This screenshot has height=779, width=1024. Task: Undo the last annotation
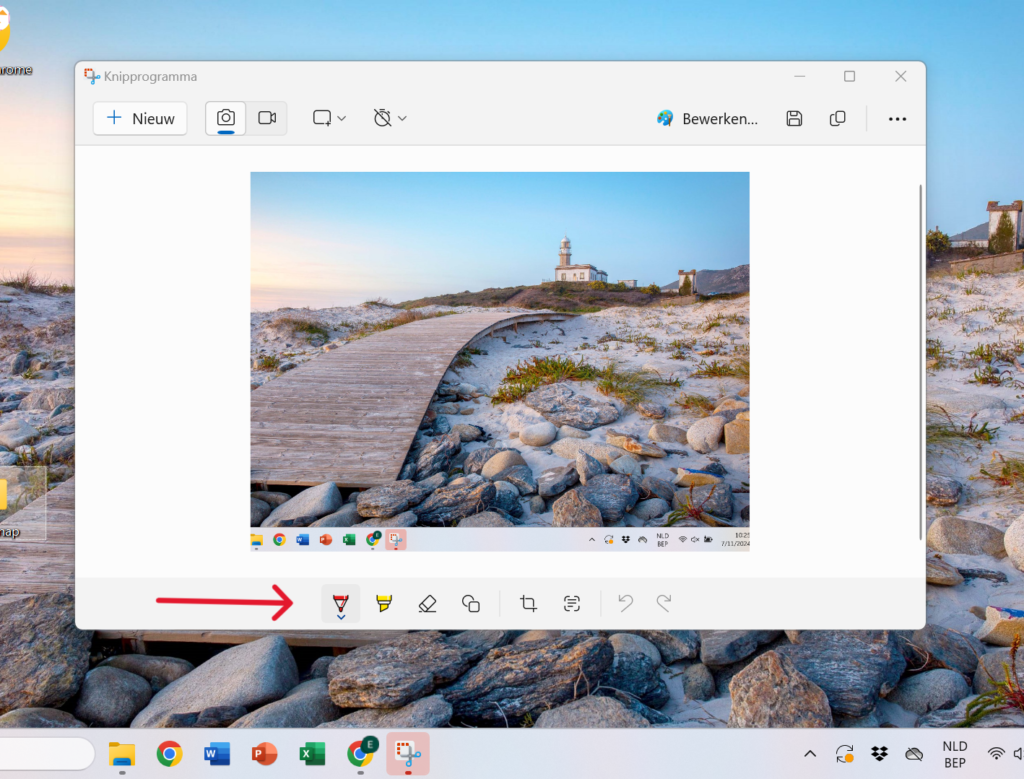[625, 603]
